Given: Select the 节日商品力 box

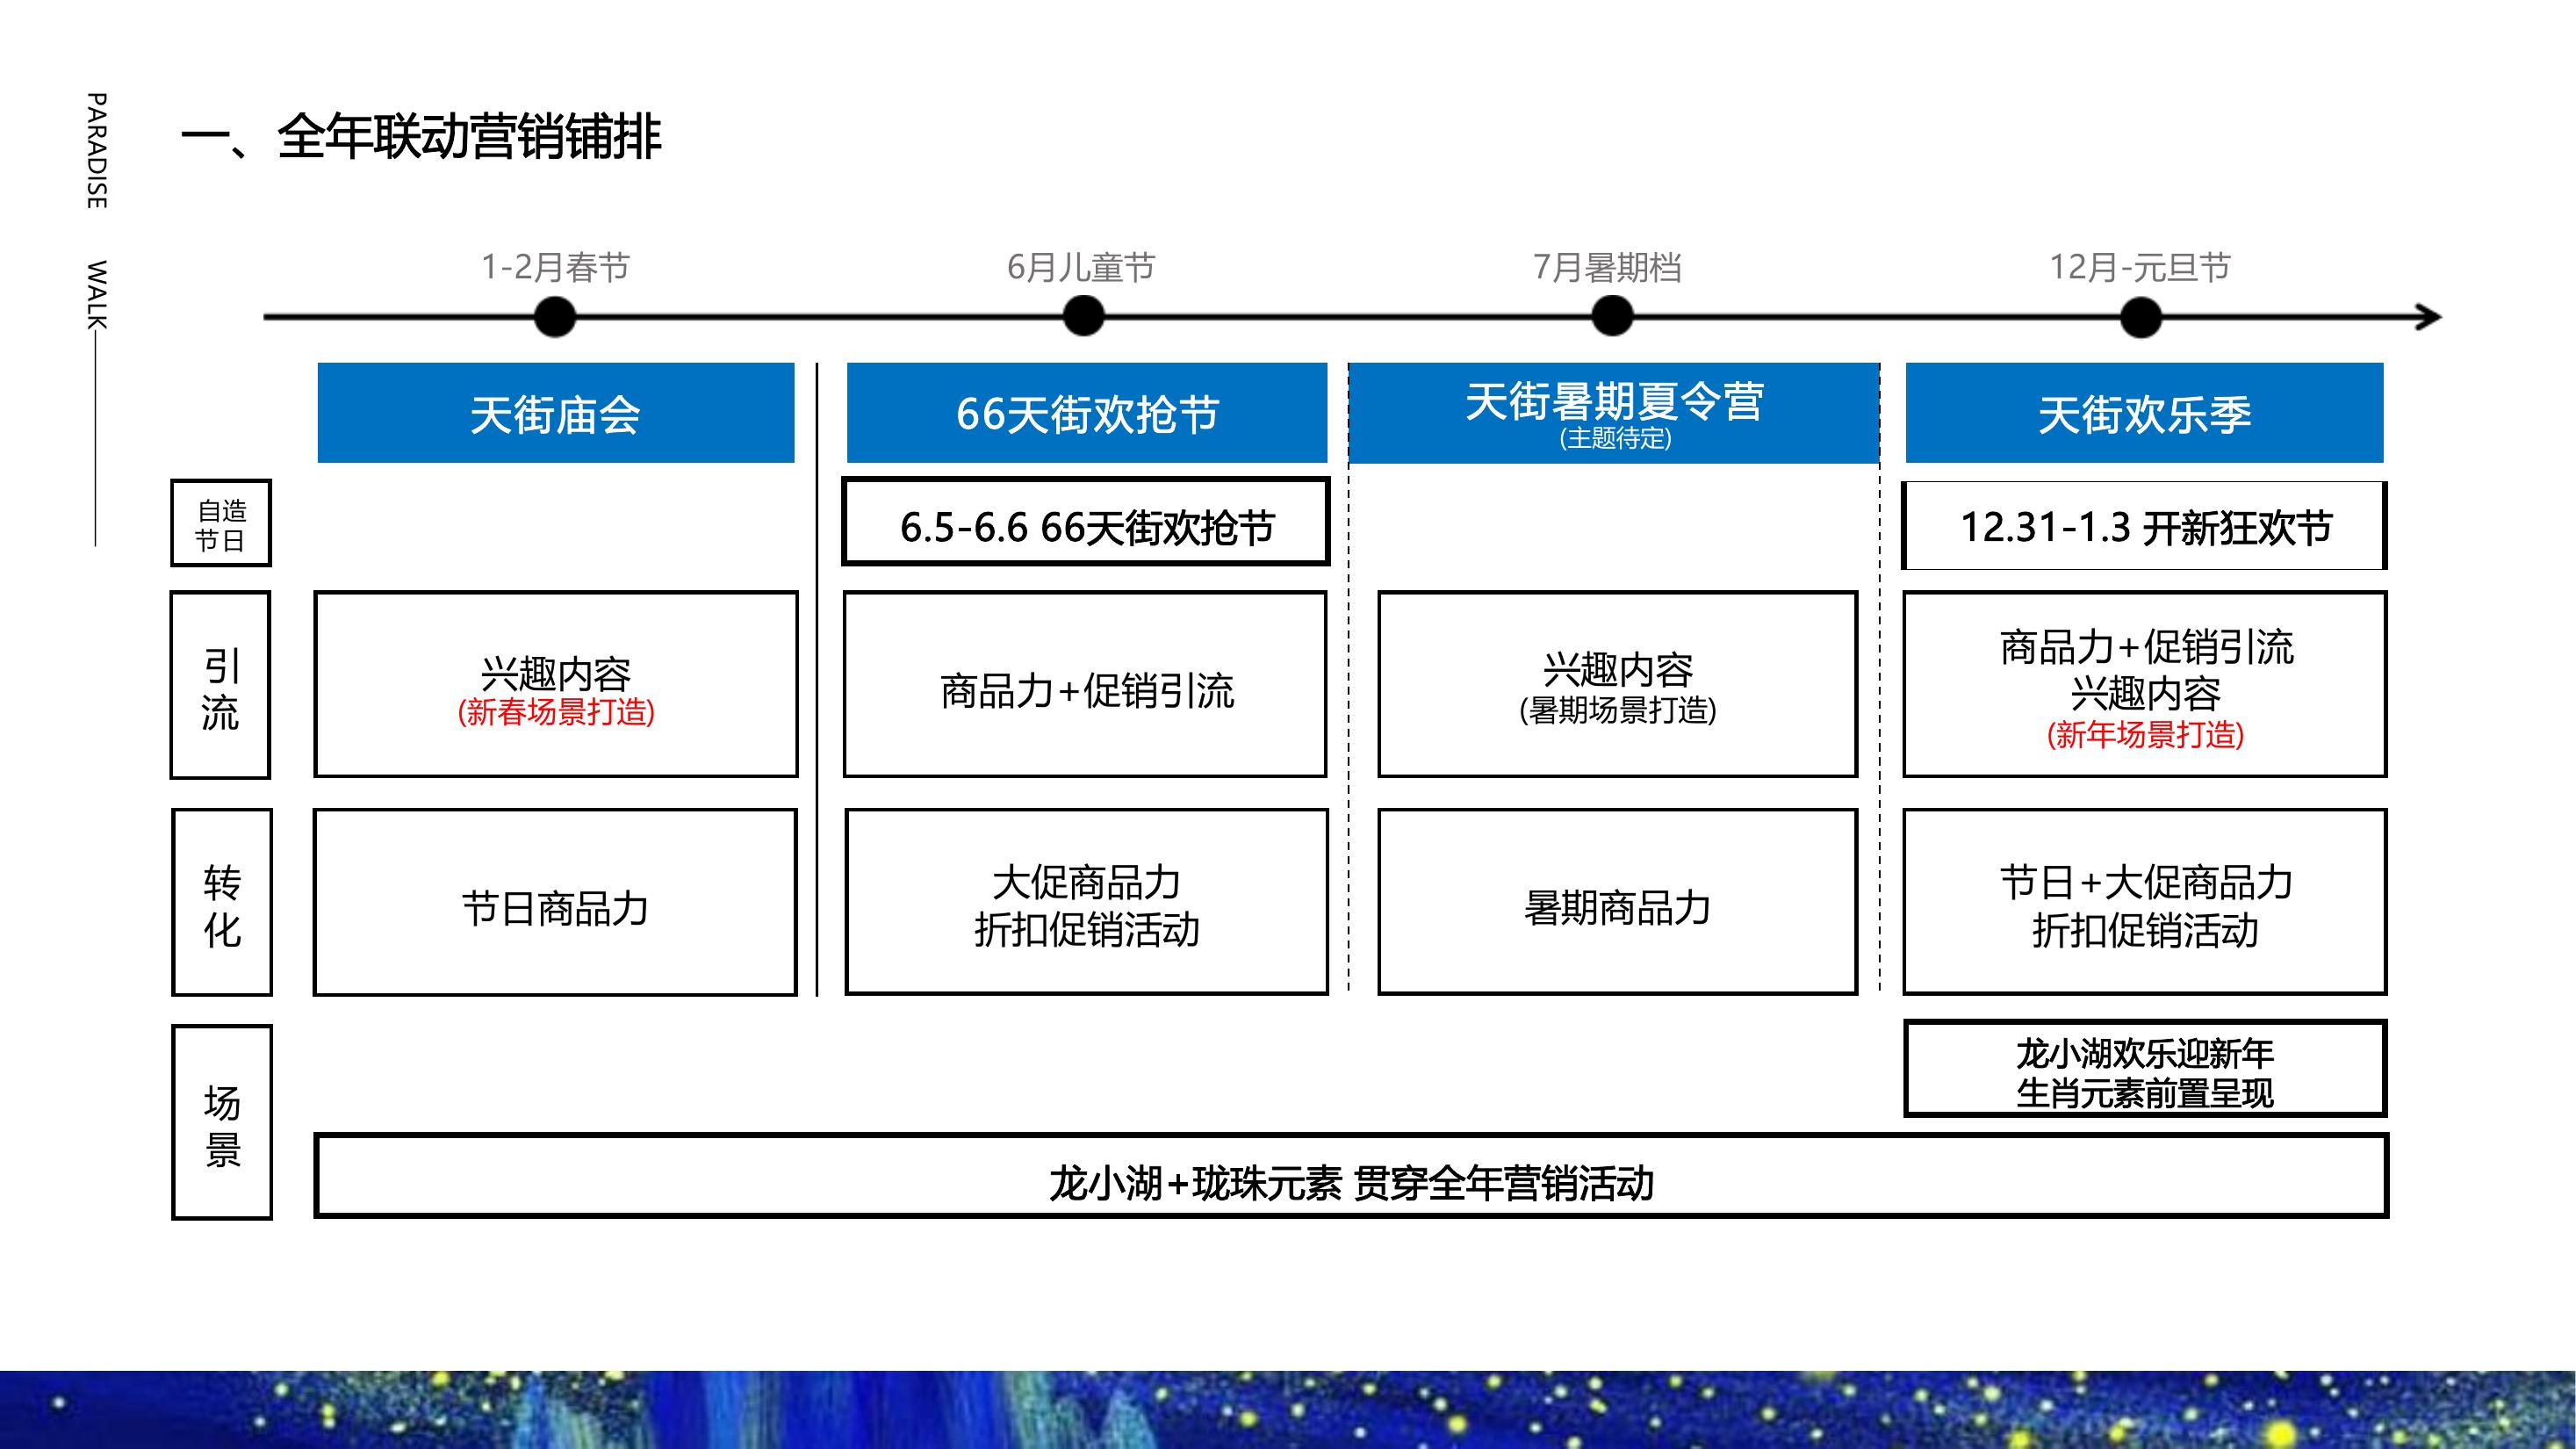Looking at the screenshot, I should [556, 902].
